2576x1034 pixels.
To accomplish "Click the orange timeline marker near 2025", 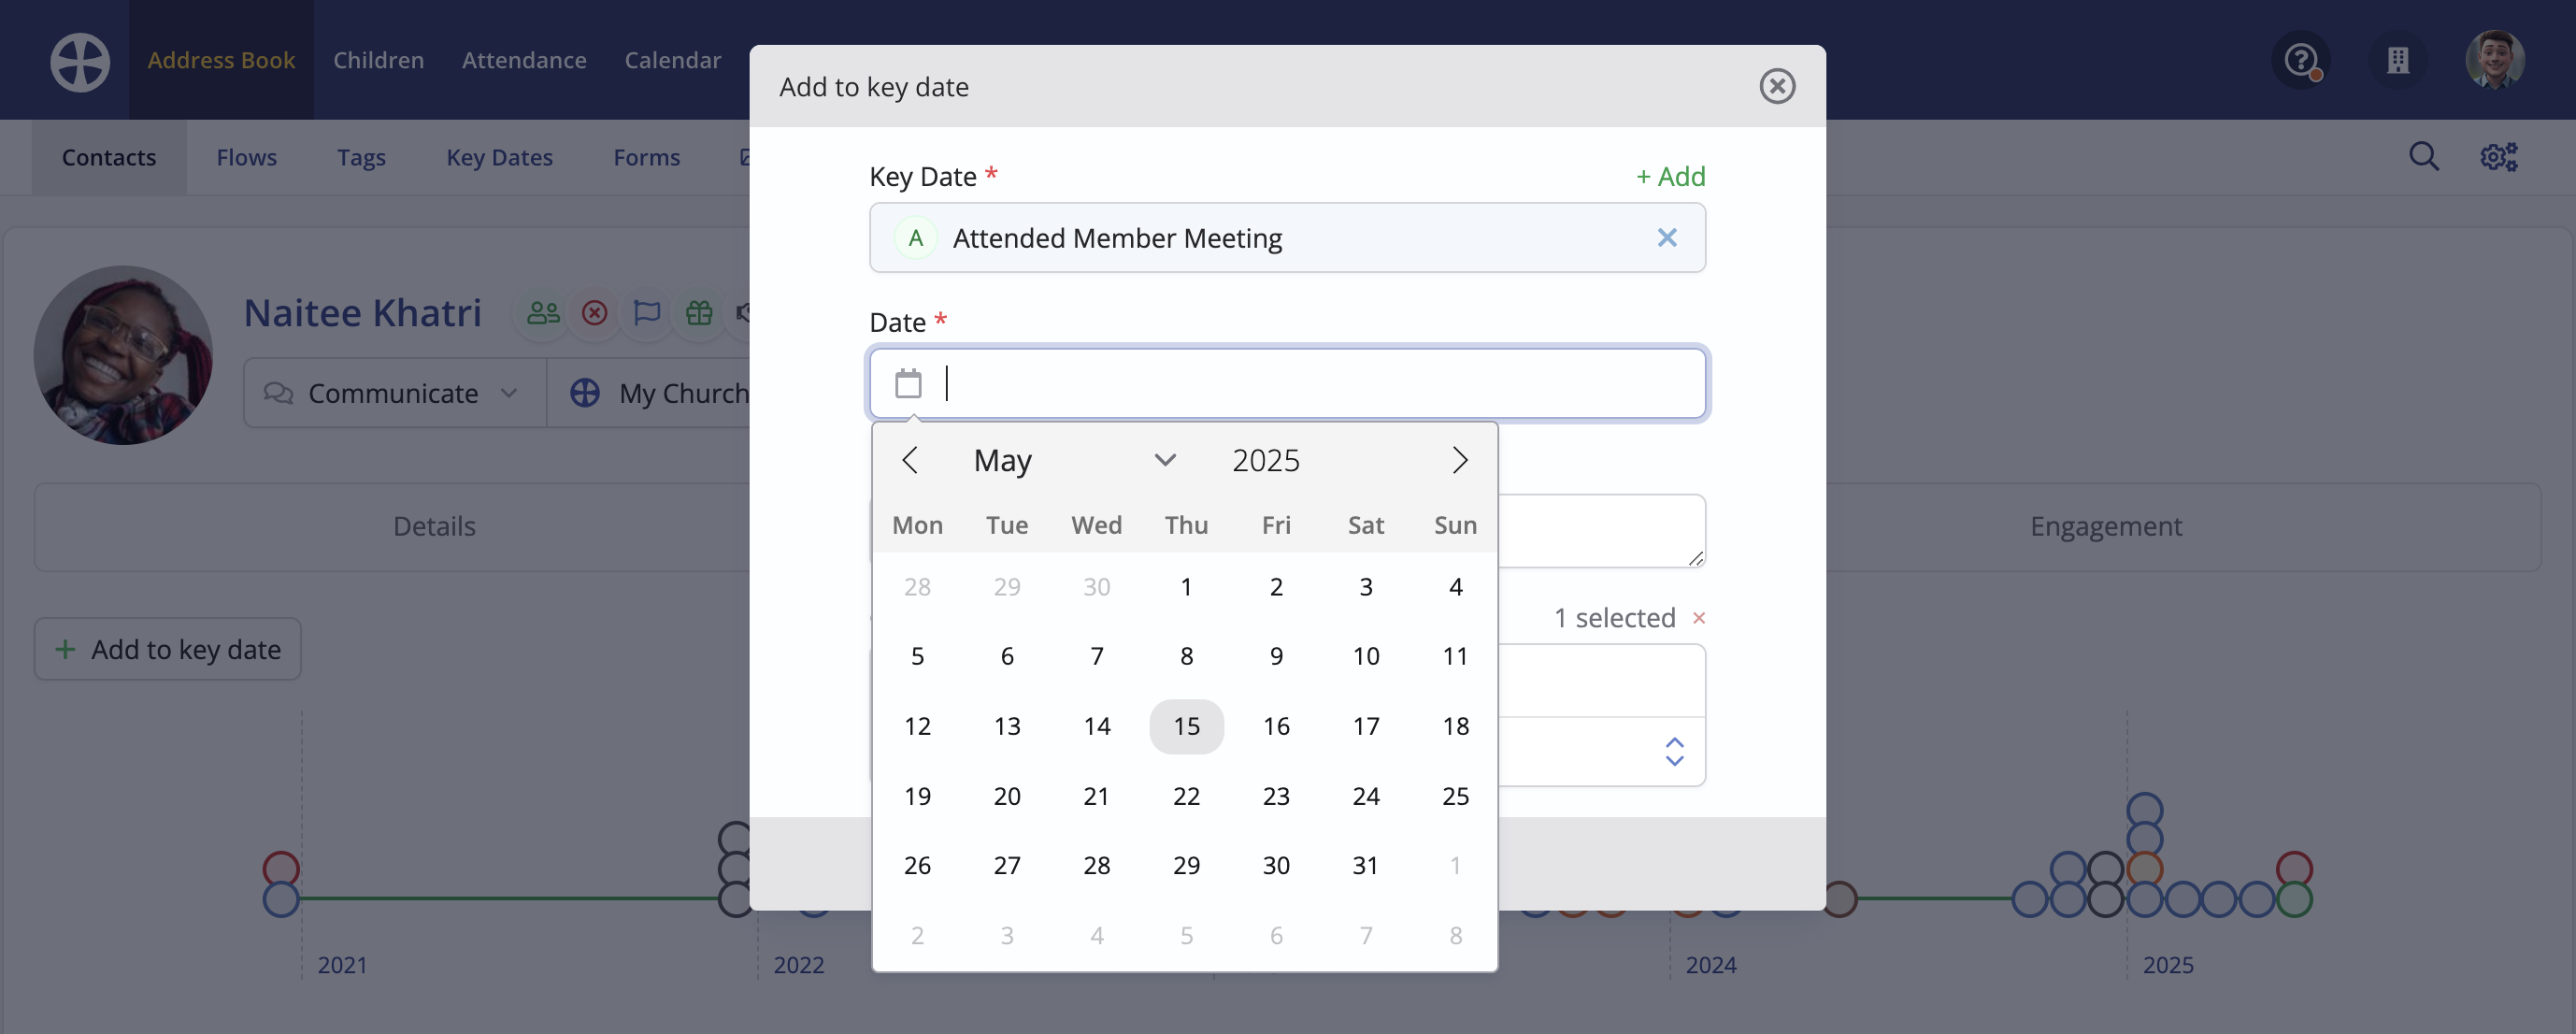I will pyautogui.click(x=2145, y=868).
